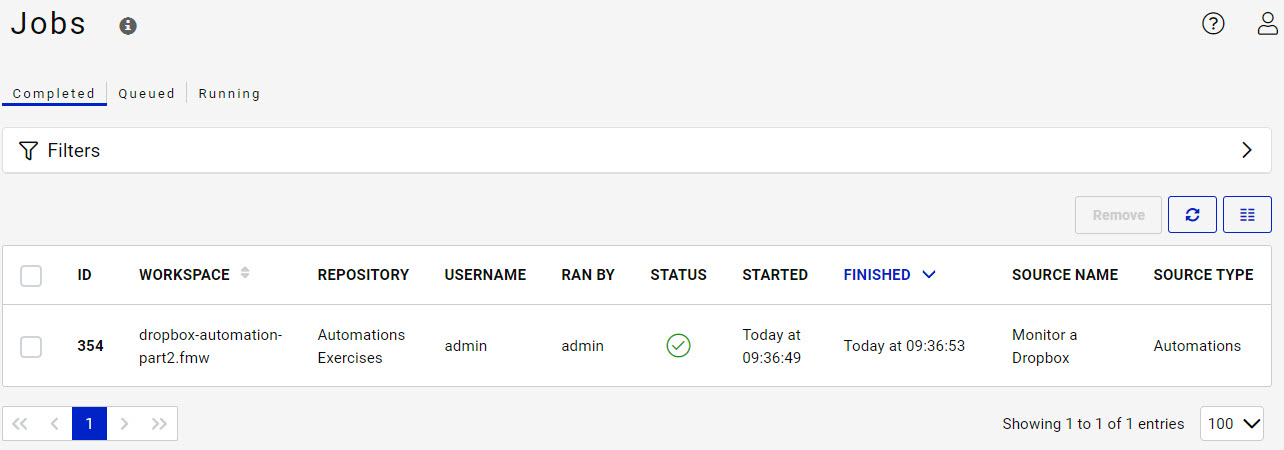Sort by Started column header
Viewport: 1284px width, 450px height.
[775, 275]
